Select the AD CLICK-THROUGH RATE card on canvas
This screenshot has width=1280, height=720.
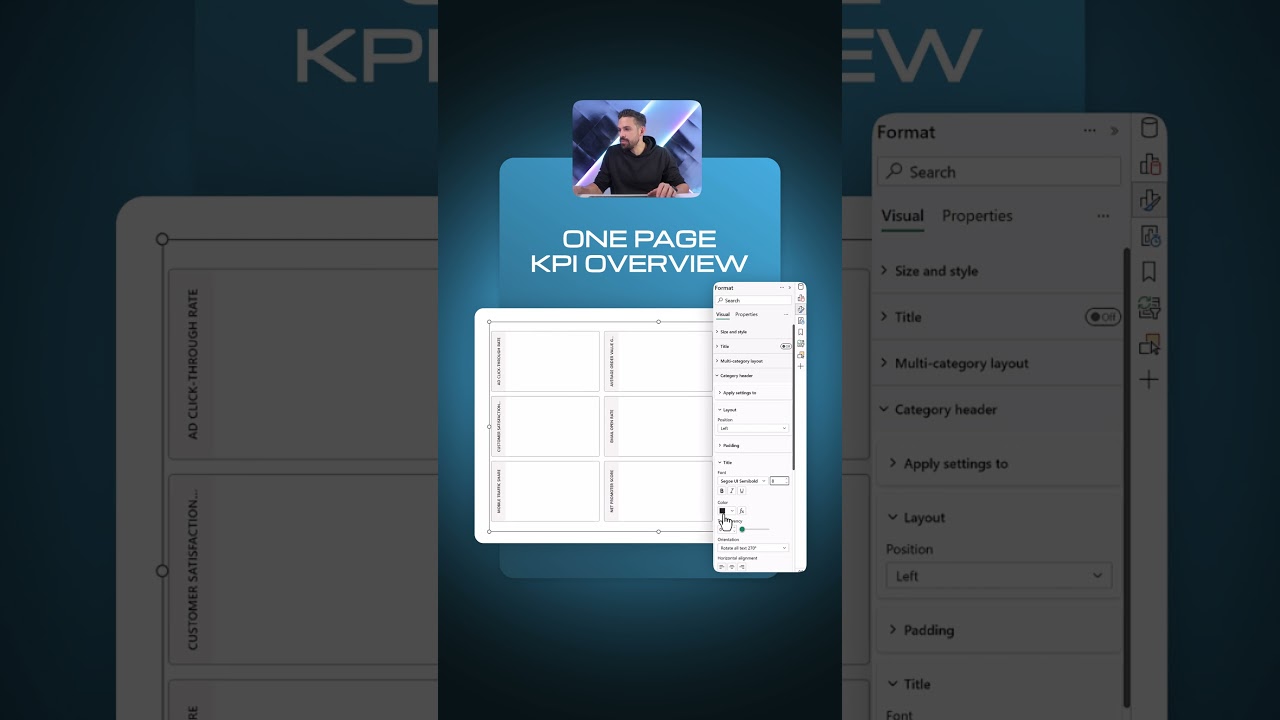(545, 361)
